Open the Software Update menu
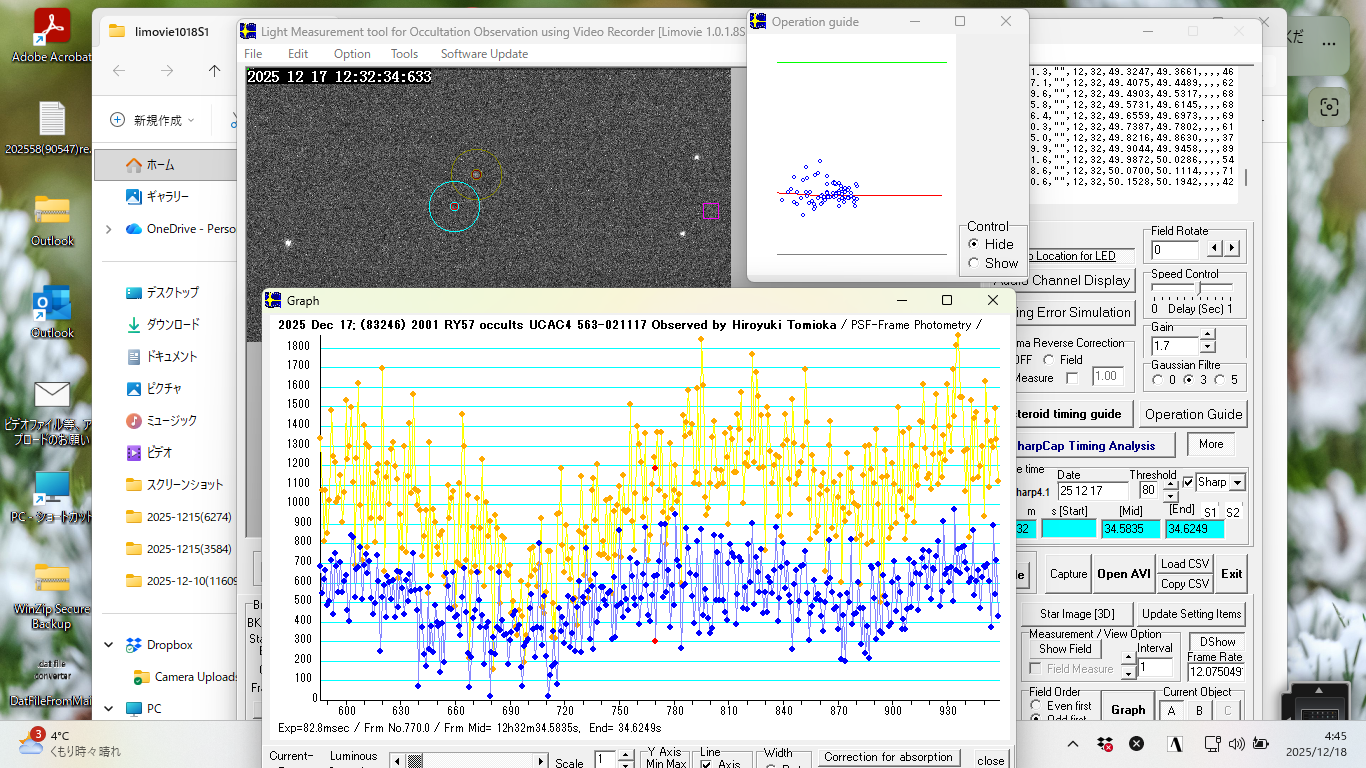This screenshot has height=768, width=1366. 484,54
